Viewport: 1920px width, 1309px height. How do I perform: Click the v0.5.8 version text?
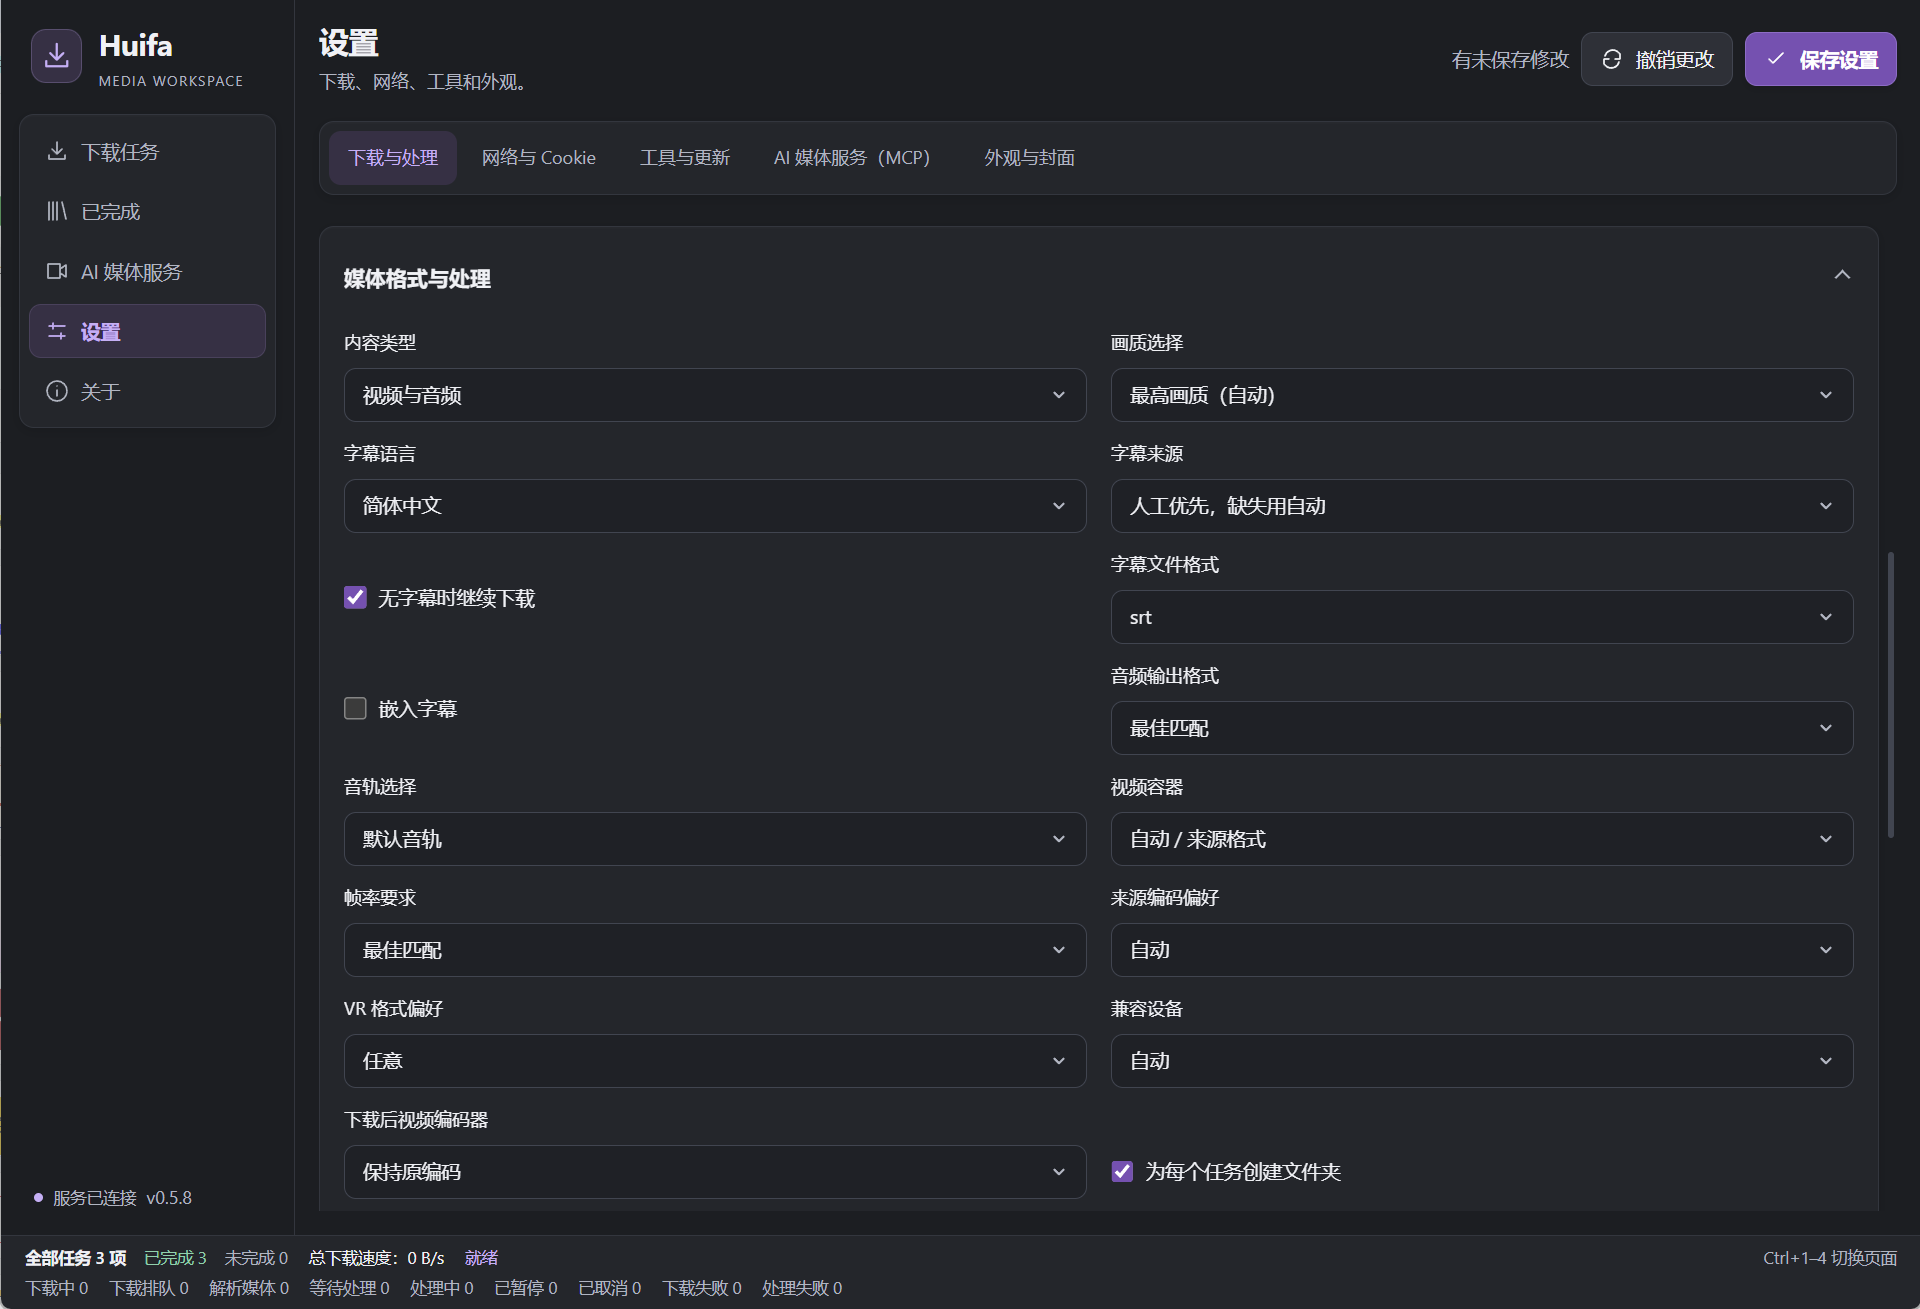coord(169,1198)
